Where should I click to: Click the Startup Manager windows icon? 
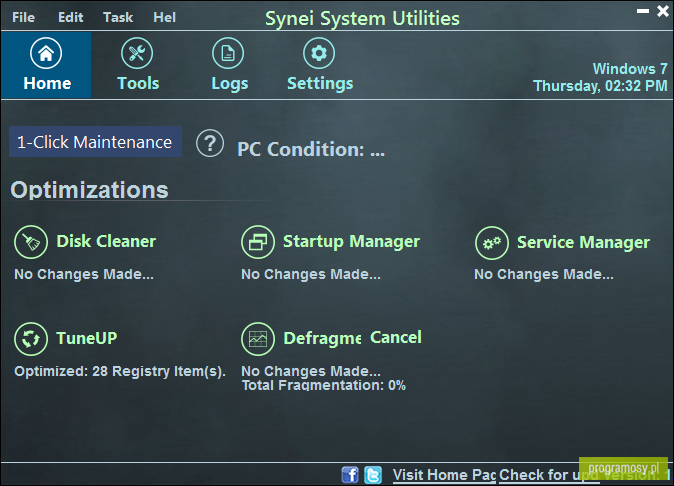[258, 242]
